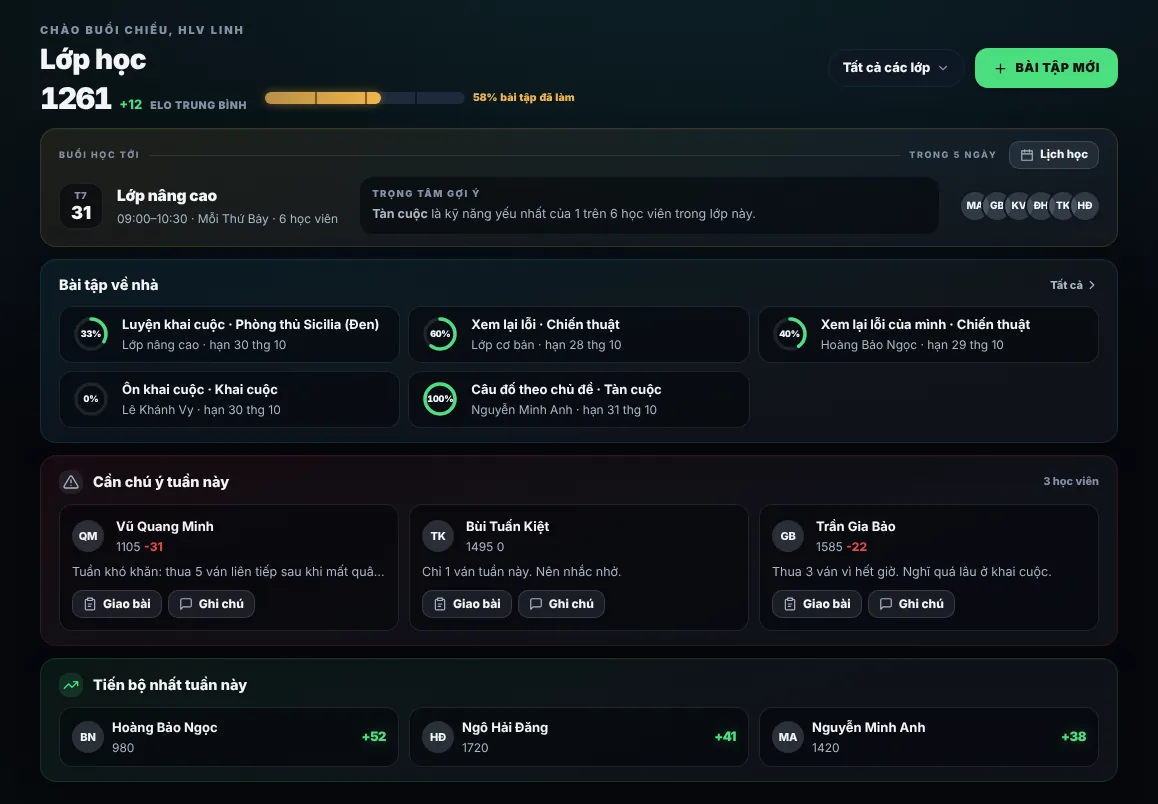Image resolution: width=1158 pixels, height=804 pixels.
Task: Select the TK avatar in the upcoming session's attendee row
Action: 1063,206
